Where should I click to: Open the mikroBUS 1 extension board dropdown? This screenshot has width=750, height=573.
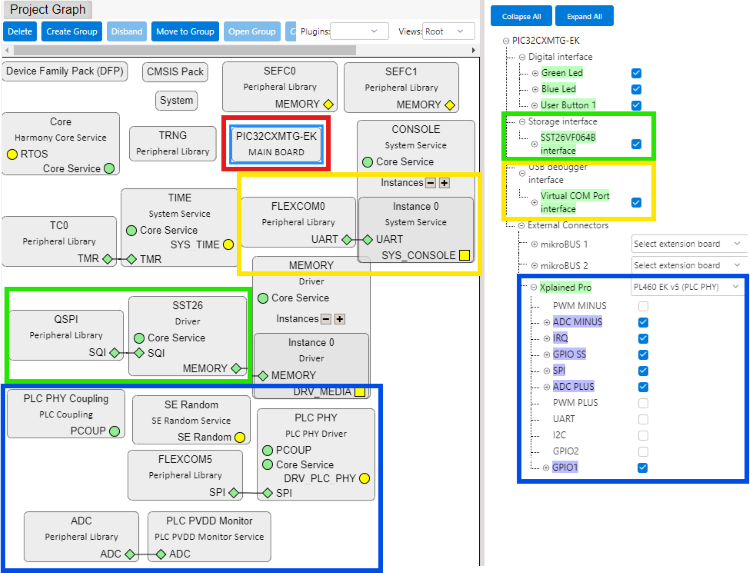point(688,244)
